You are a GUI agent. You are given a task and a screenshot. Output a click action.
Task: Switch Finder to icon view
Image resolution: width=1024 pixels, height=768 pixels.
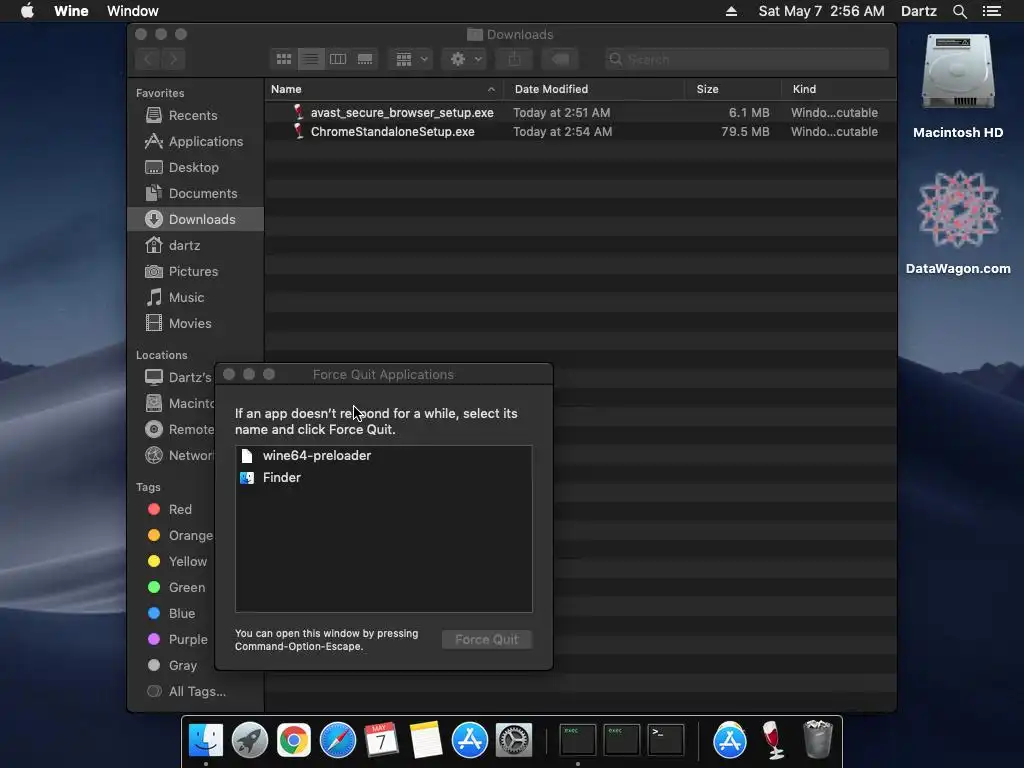click(x=284, y=59)
